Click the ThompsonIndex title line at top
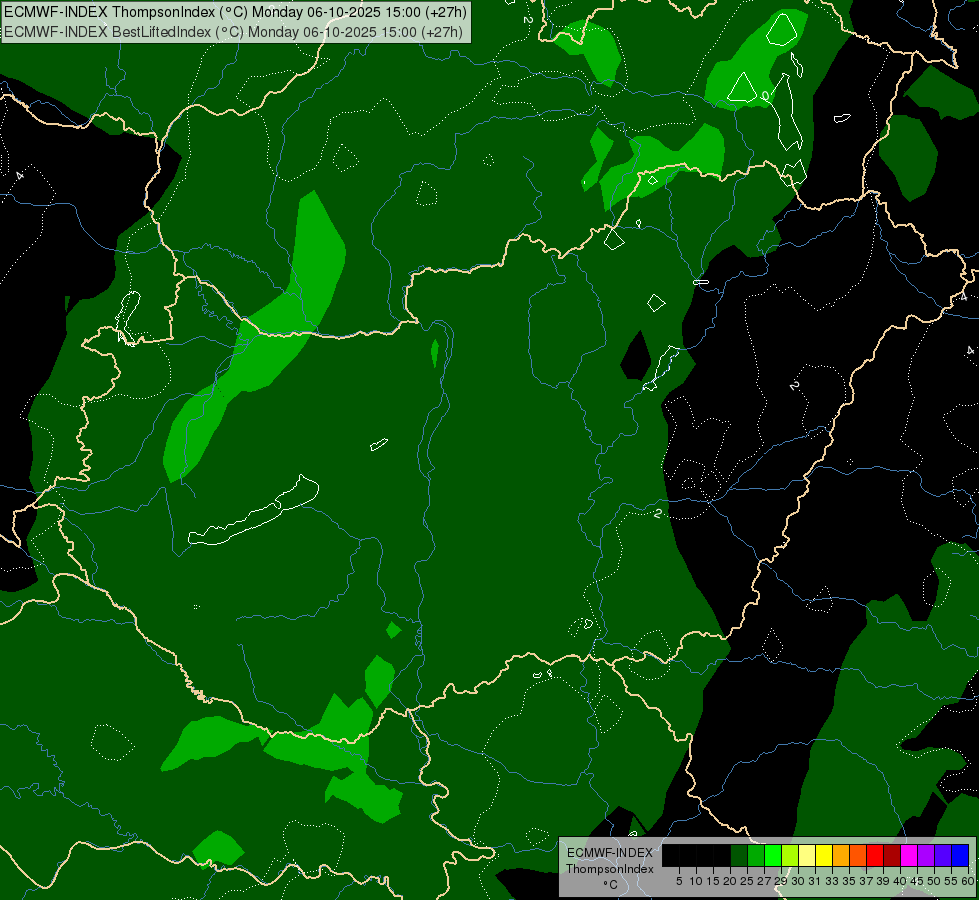 coord(235,12)
